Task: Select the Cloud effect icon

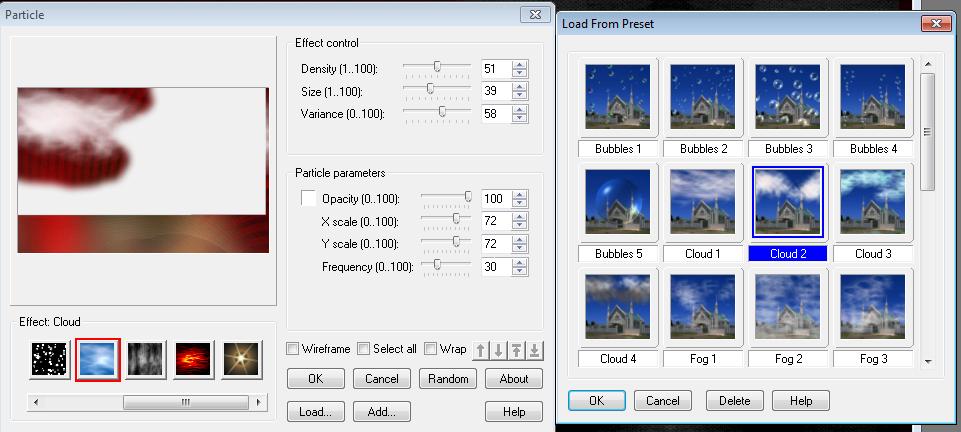Action: (98, 360)
